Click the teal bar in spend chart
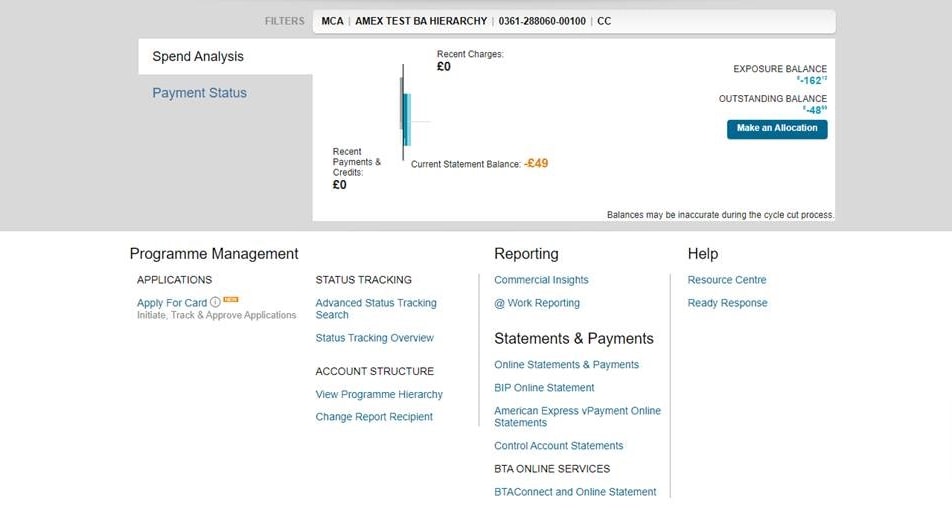This screenshot has width=952, height=509. 407,118
